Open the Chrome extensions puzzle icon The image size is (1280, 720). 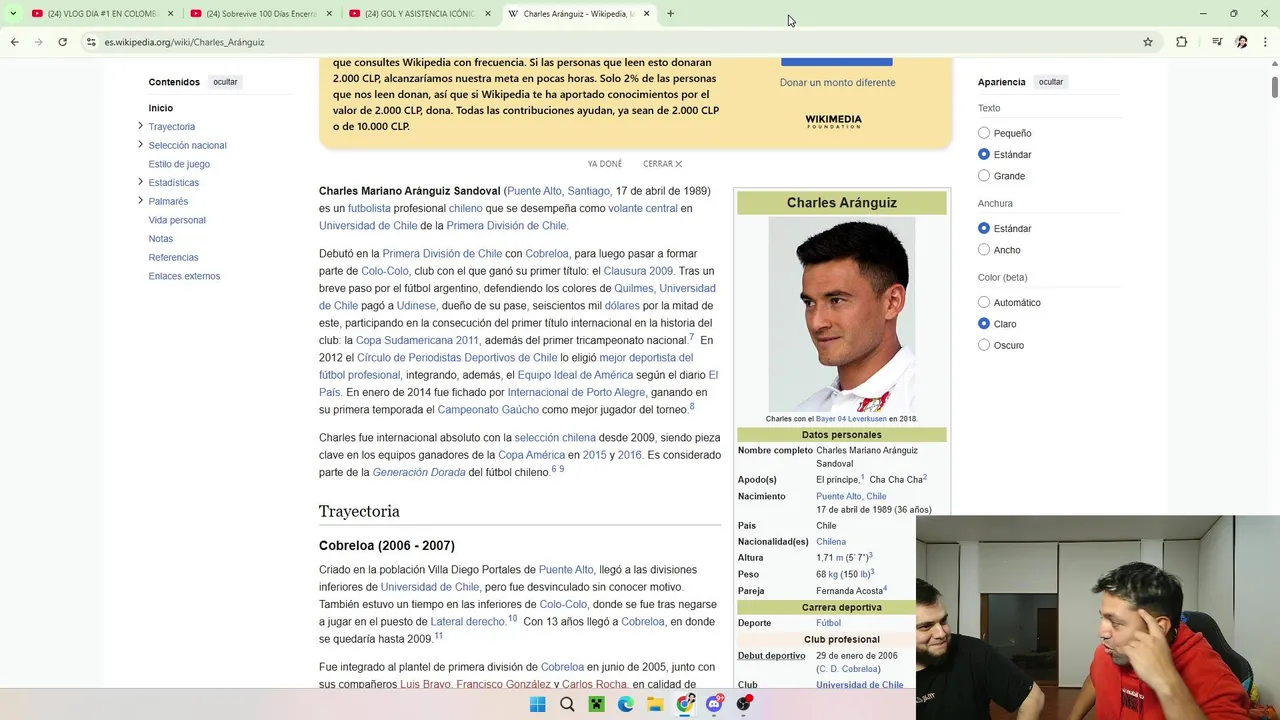(1182, 42)
